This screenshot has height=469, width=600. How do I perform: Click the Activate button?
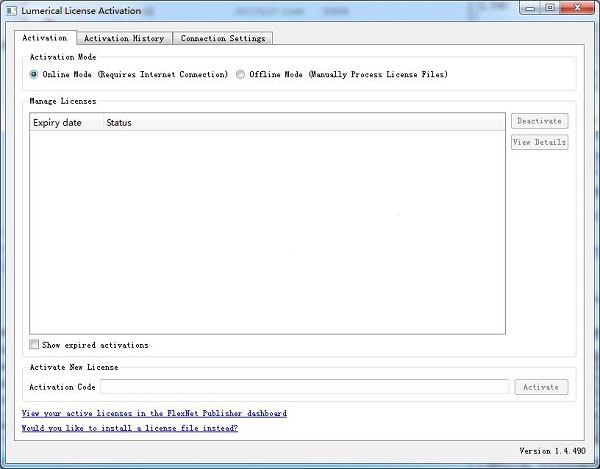(x=541, y=387)
